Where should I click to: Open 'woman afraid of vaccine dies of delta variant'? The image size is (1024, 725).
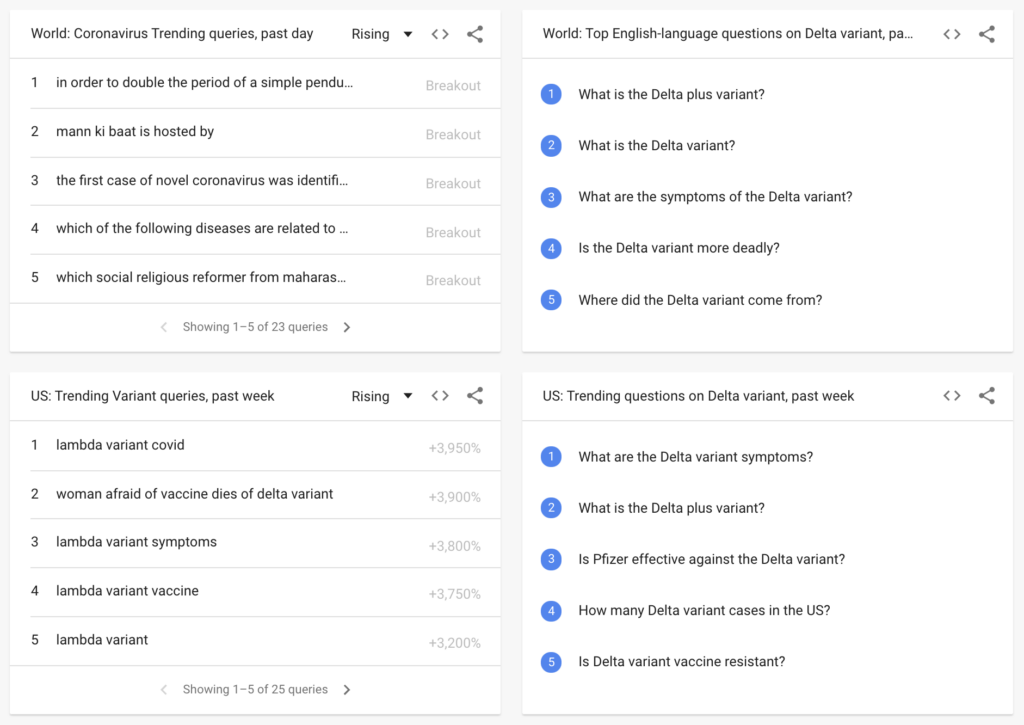tap(255, 494)
